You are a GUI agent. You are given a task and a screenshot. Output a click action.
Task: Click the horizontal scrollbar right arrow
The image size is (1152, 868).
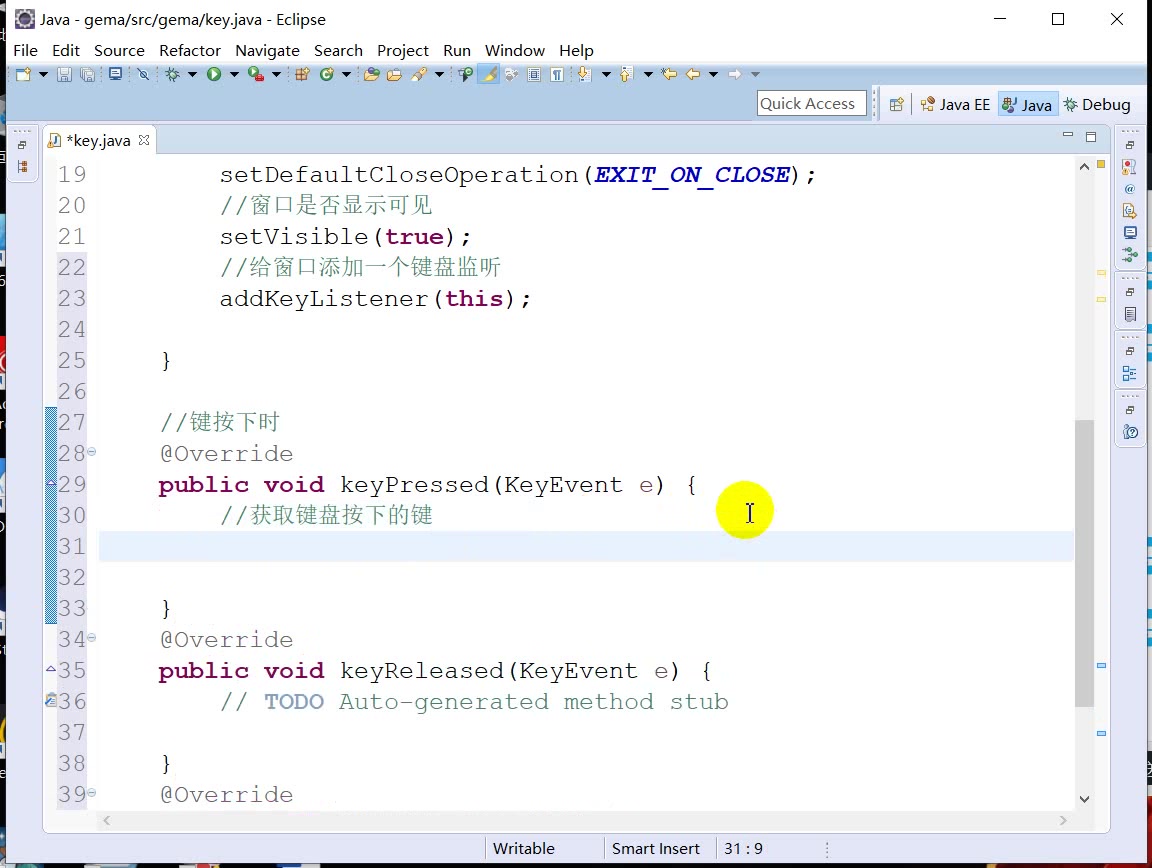tap(1063, 820)
